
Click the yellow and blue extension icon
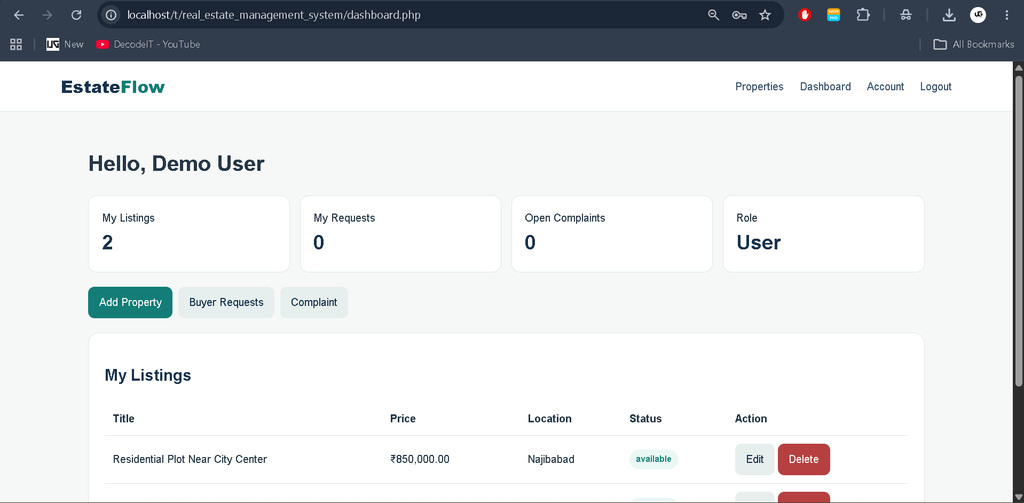click(834, 15)
